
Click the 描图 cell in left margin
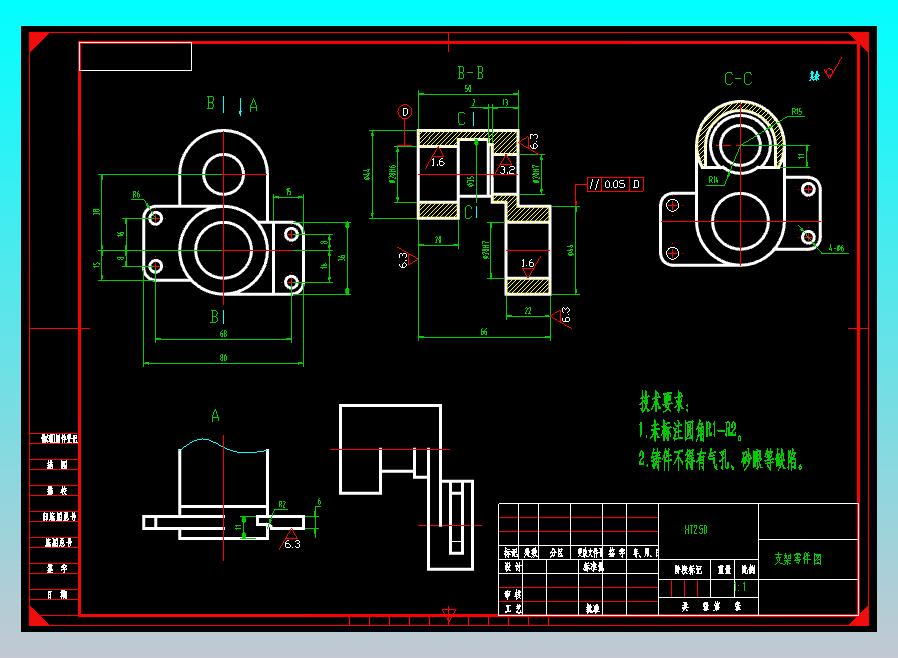(57, 465)
